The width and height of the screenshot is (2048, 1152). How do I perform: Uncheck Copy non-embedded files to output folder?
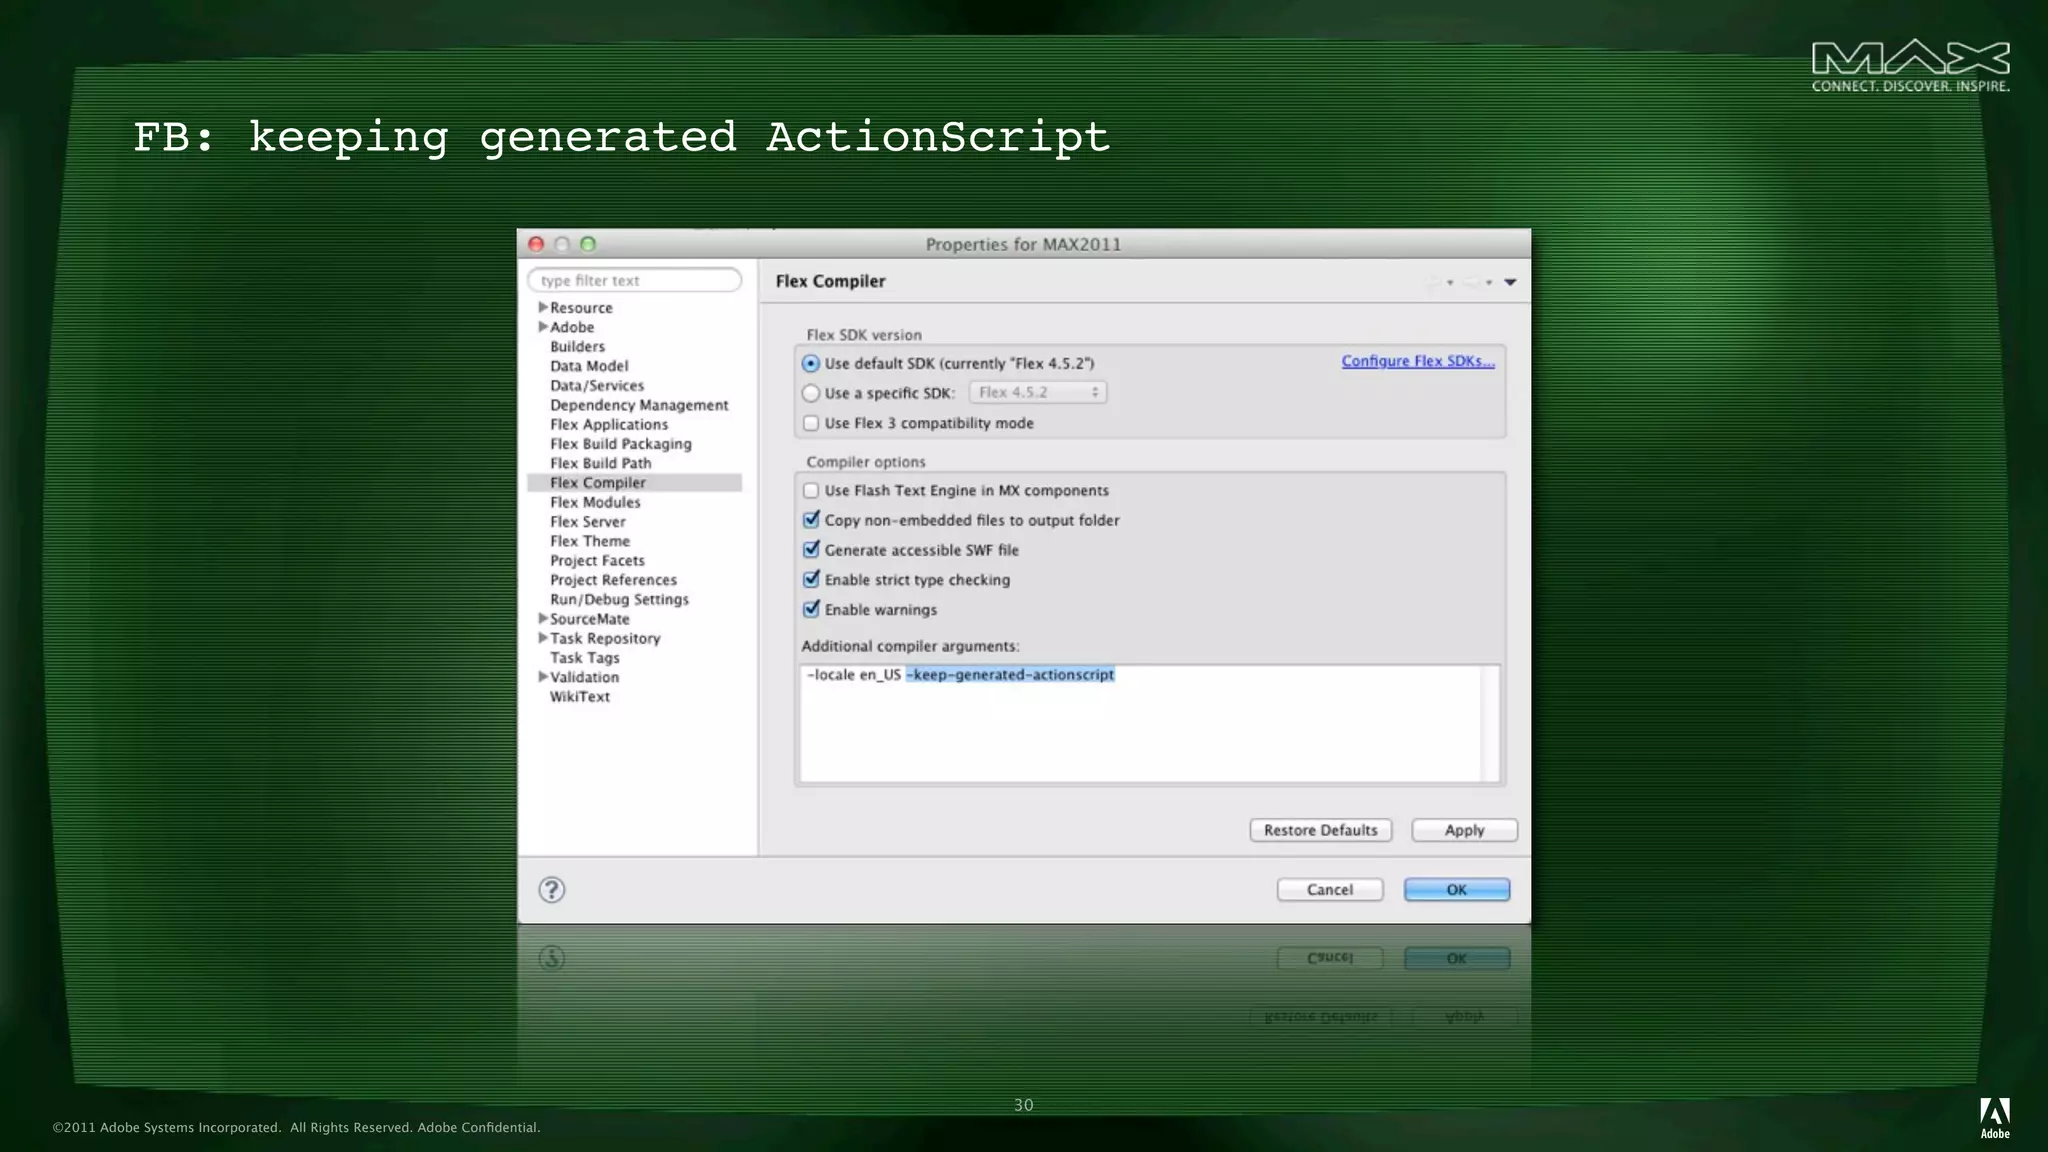(811, 520)
